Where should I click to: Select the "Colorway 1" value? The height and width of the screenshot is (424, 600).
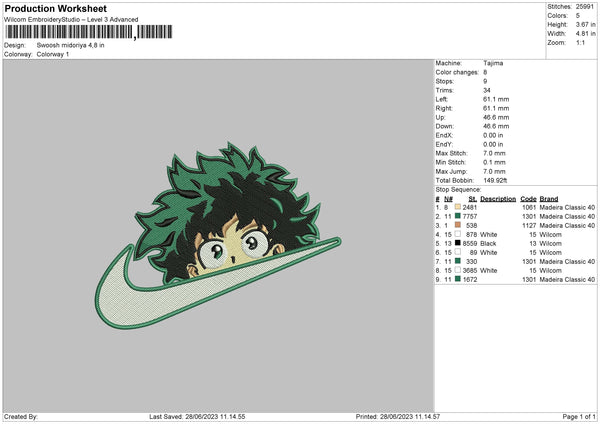[x=53, y=54]
